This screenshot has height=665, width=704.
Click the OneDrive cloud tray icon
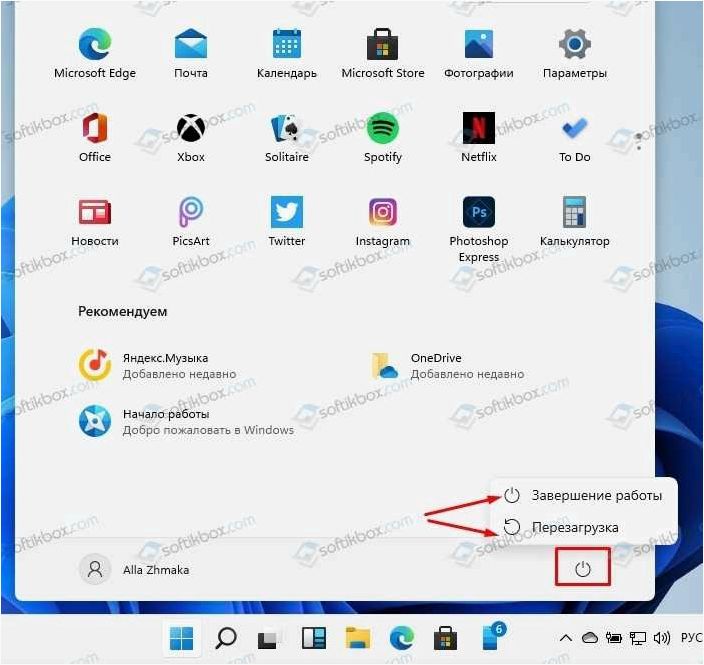(590, 638)
